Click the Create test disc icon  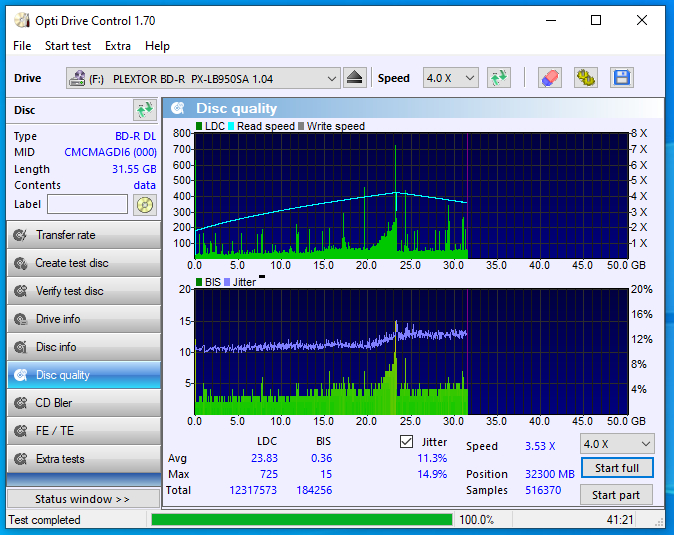pos(20,263)
